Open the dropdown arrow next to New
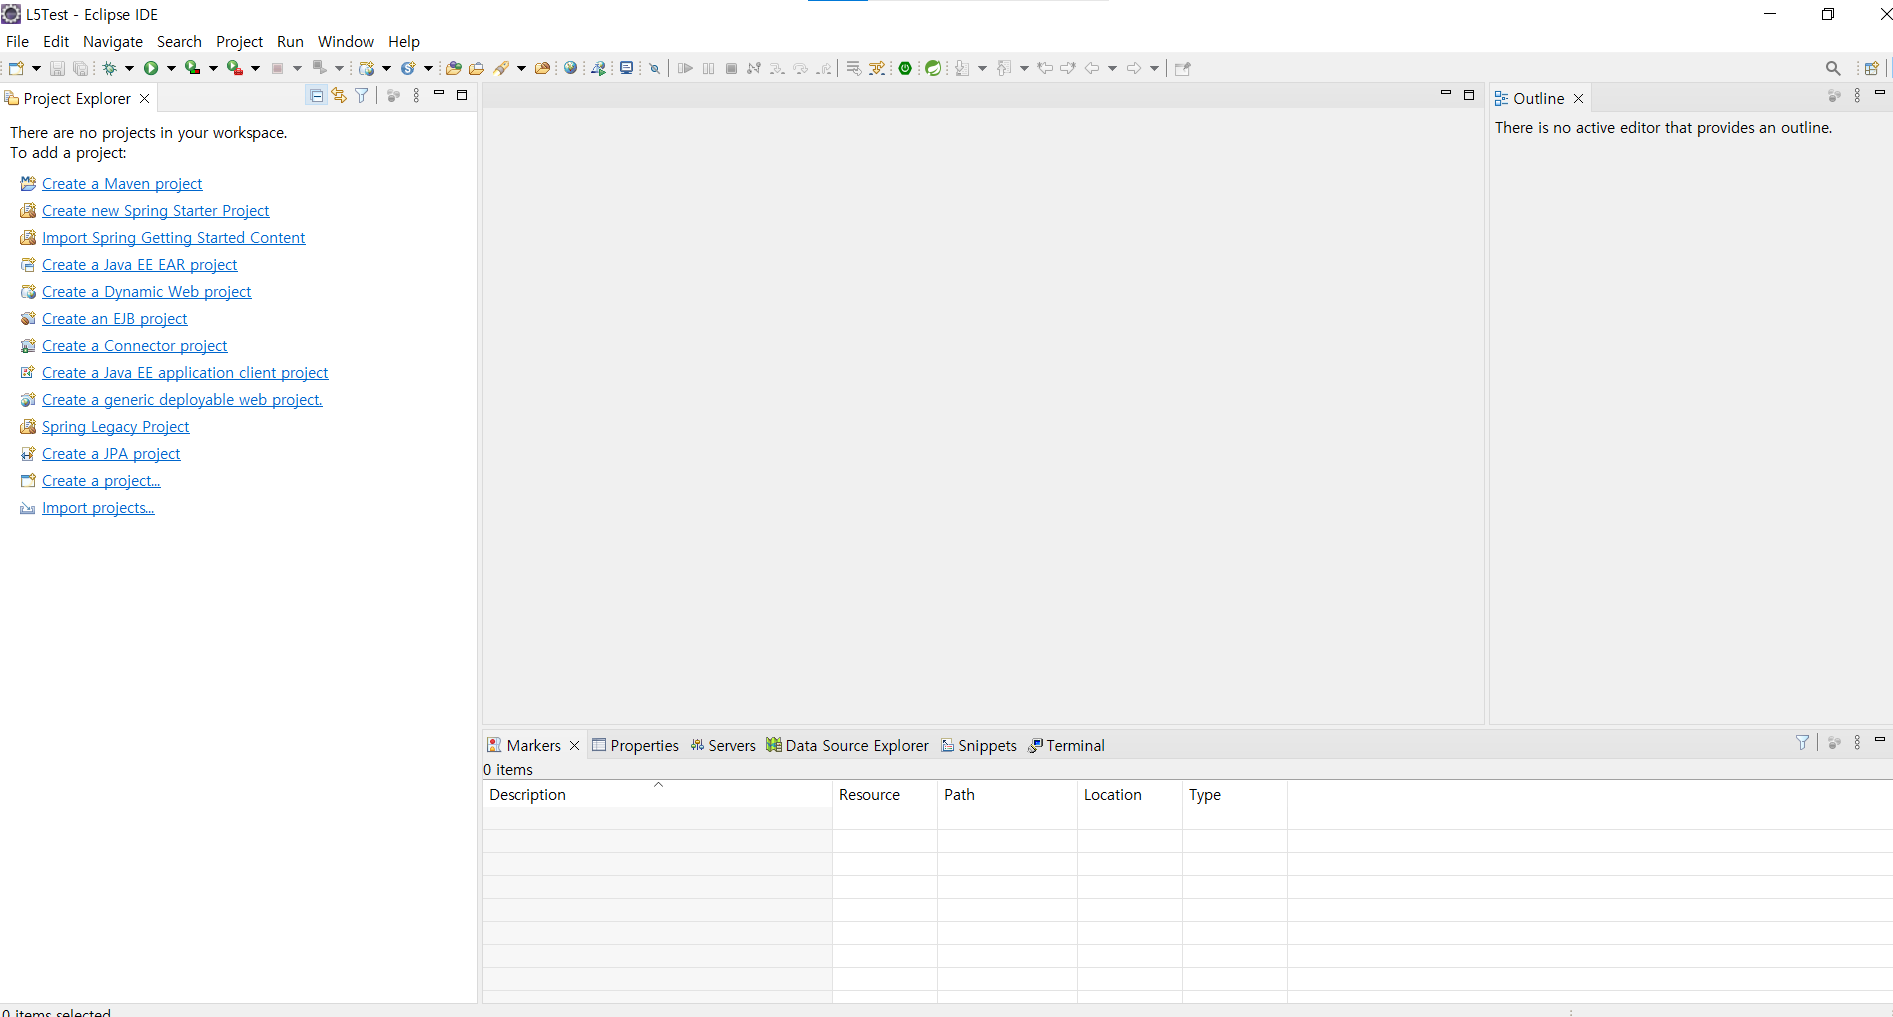 [37, 68]
